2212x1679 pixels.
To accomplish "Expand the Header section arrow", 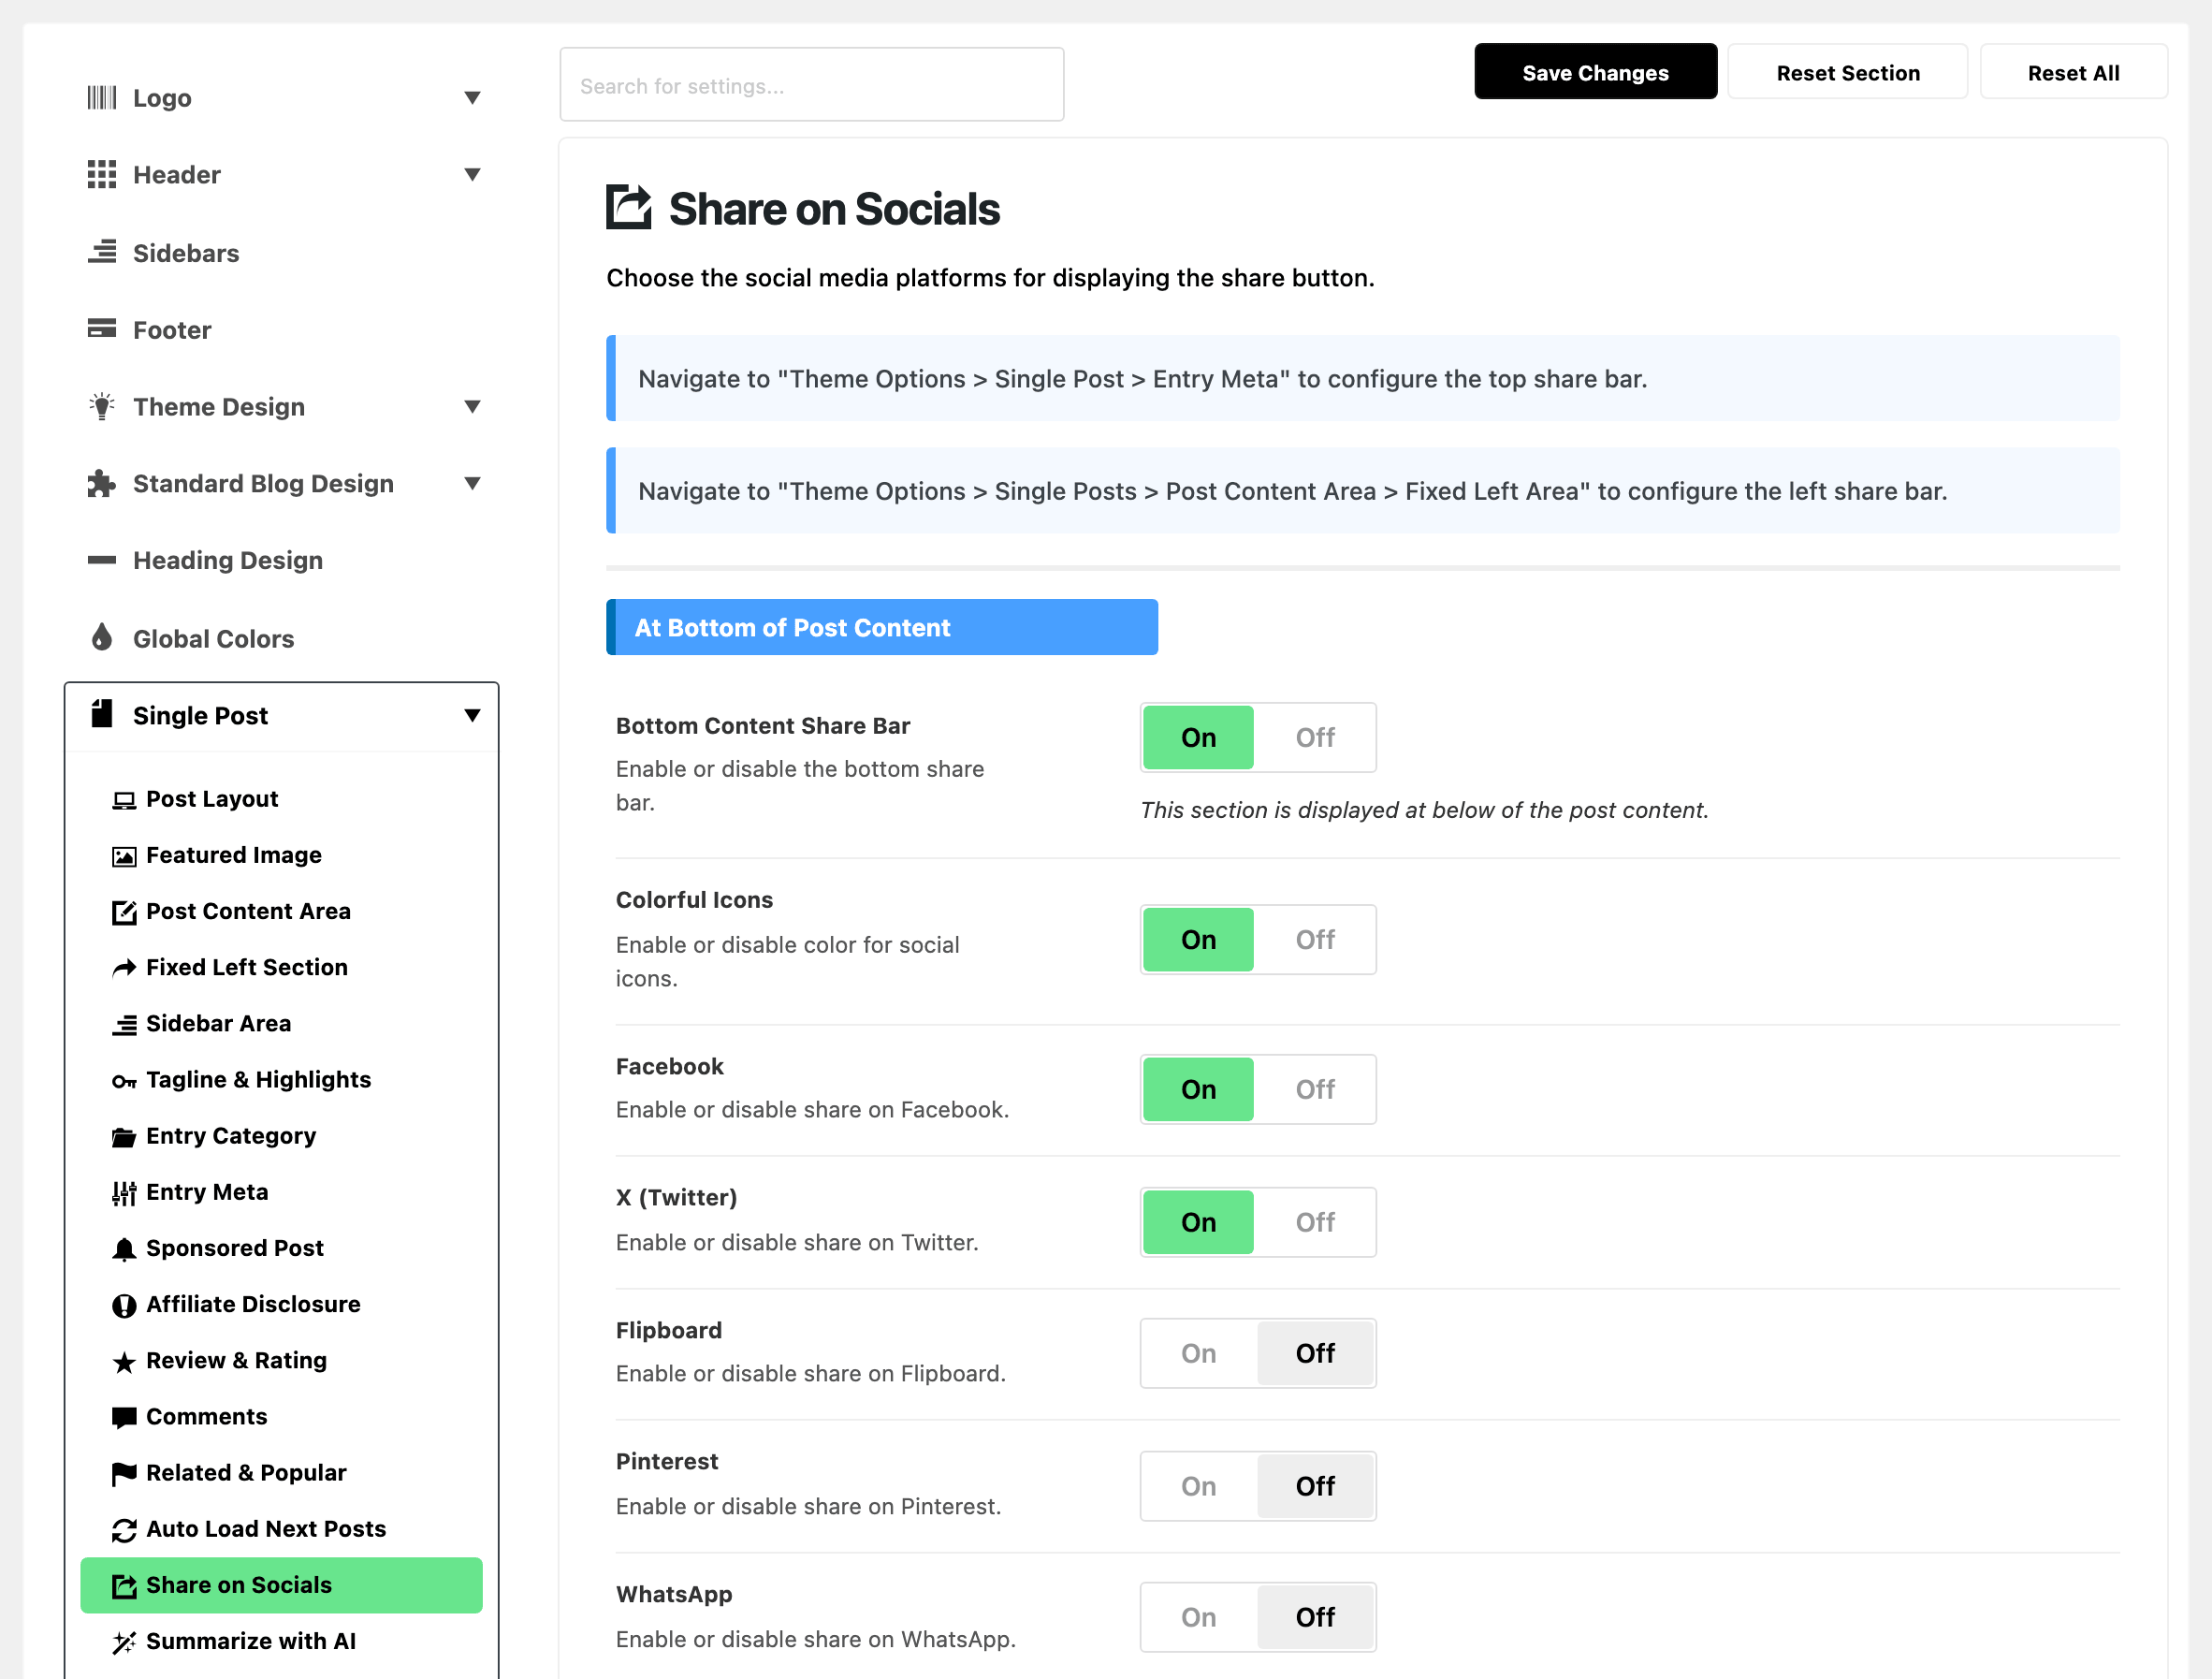I will pyautogui.click(x=472, y=175).
